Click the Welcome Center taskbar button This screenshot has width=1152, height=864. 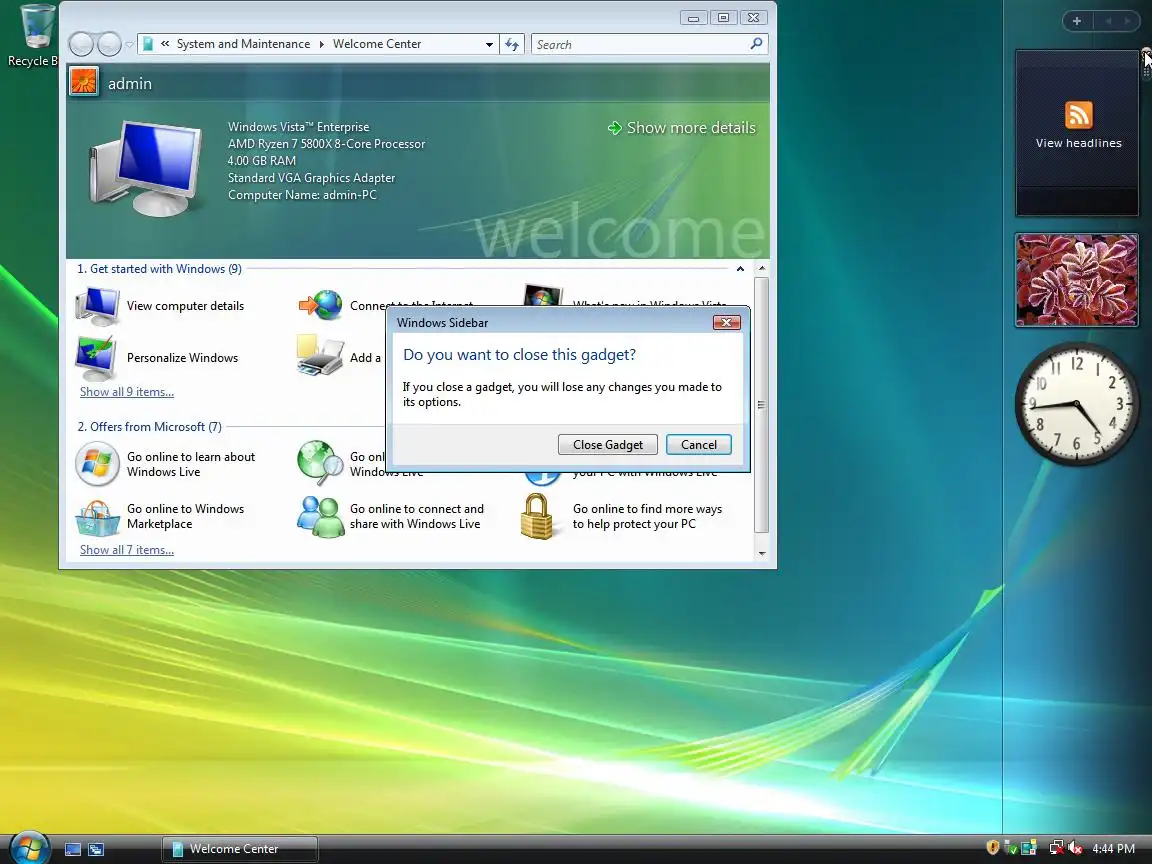tap(240, 849)
